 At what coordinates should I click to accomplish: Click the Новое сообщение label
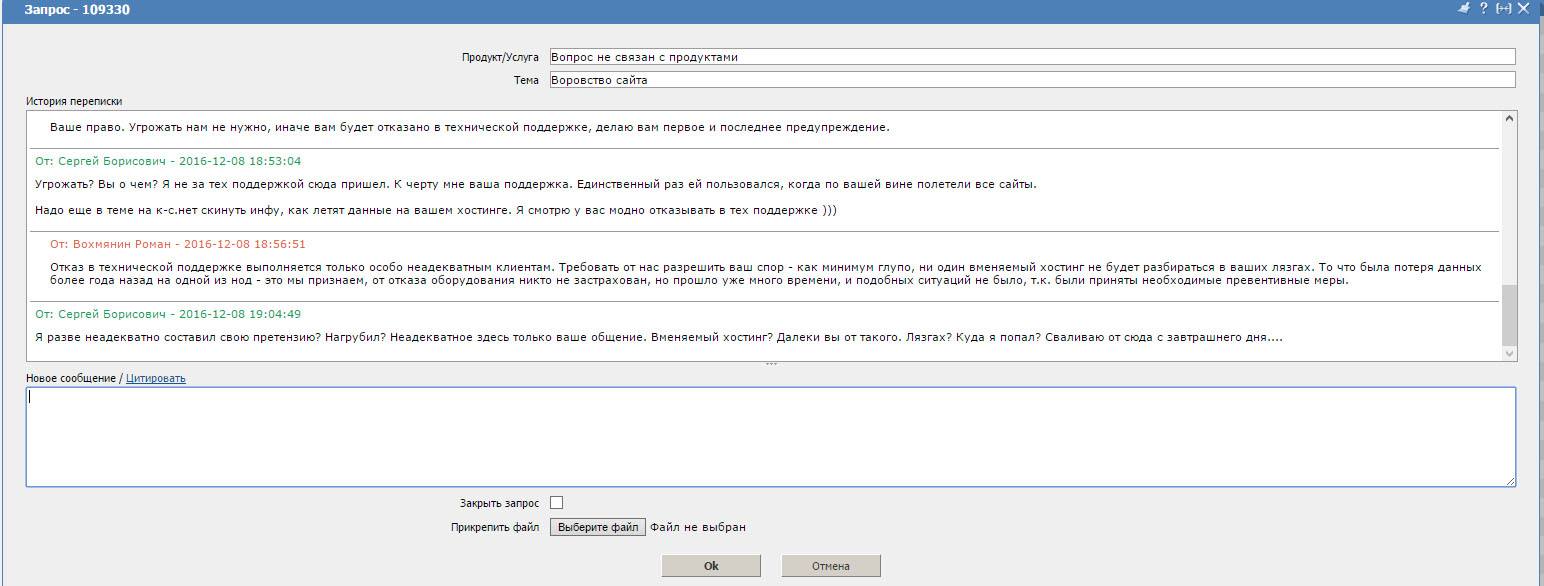tap(72, 378)
